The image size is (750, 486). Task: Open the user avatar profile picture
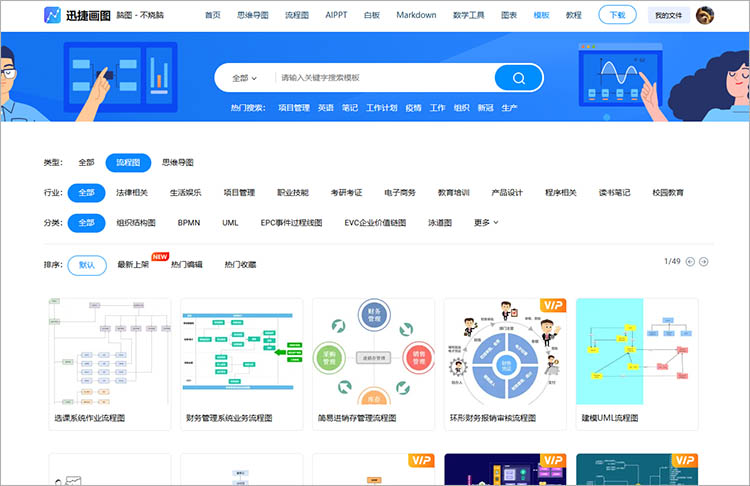point(705,15)
